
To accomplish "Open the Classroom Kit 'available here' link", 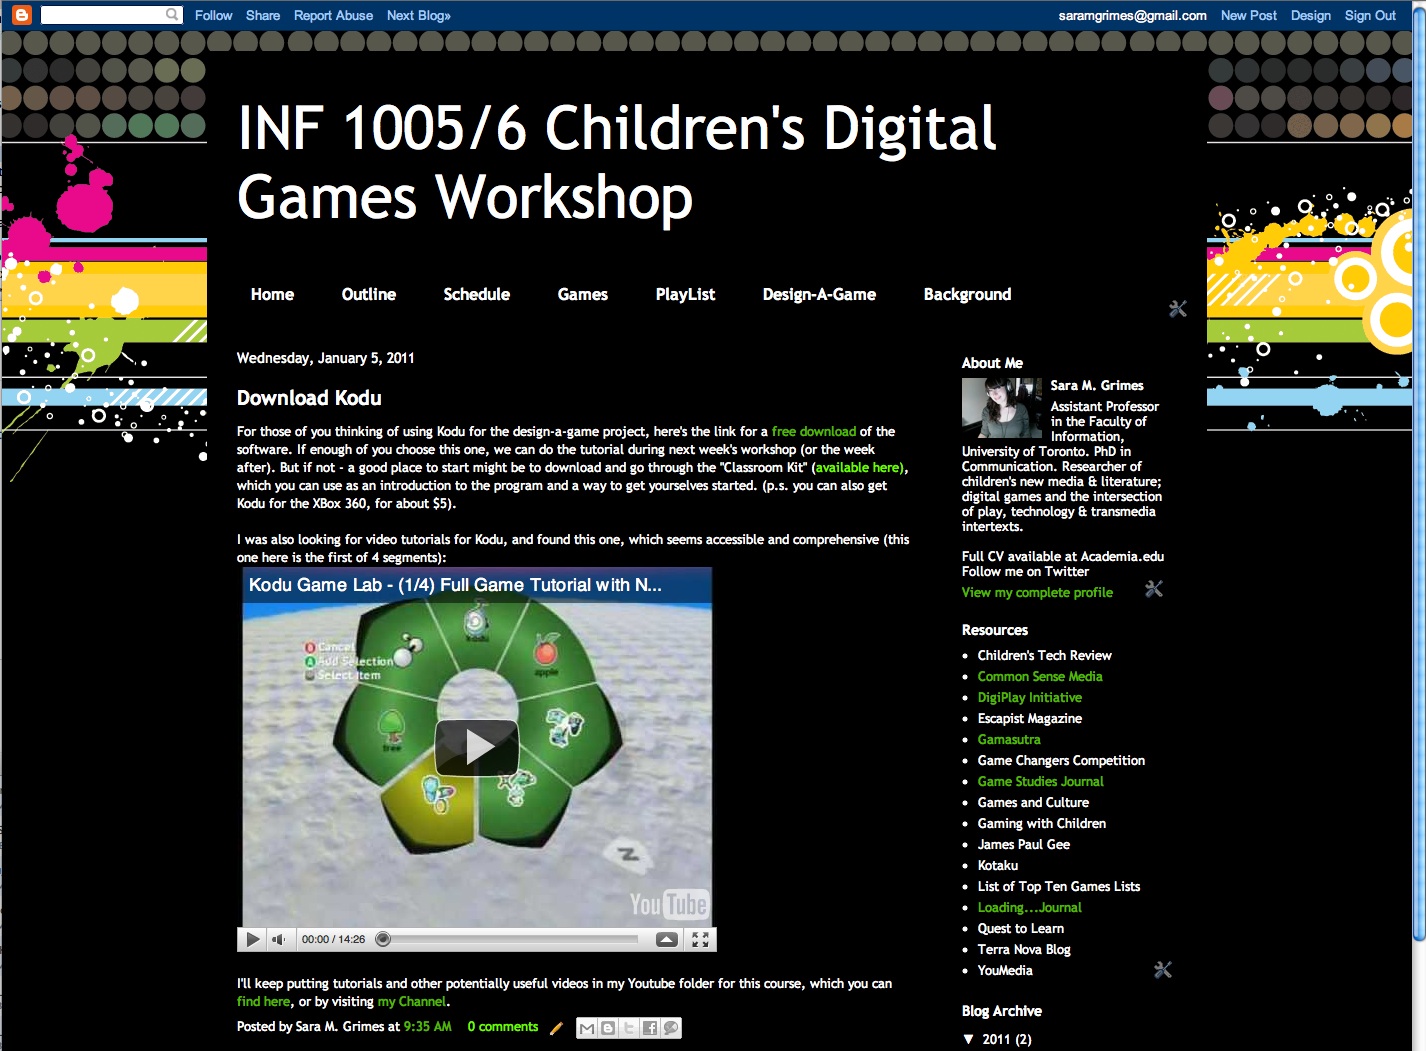I will pyautogui.click(x=858, y=467).
